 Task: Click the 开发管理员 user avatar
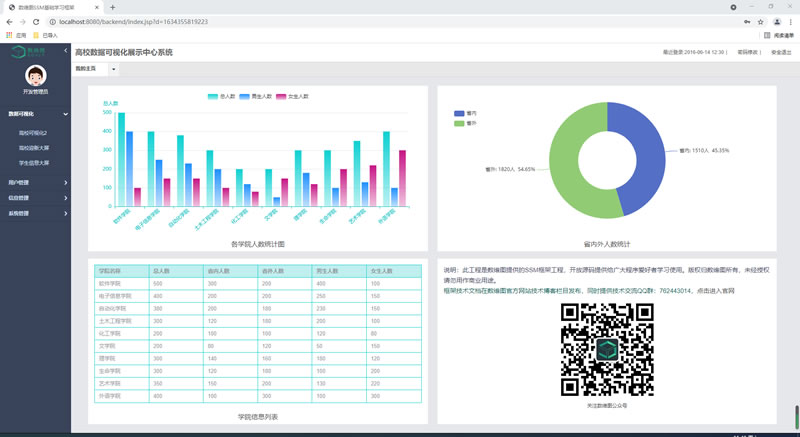pos(36,76)
